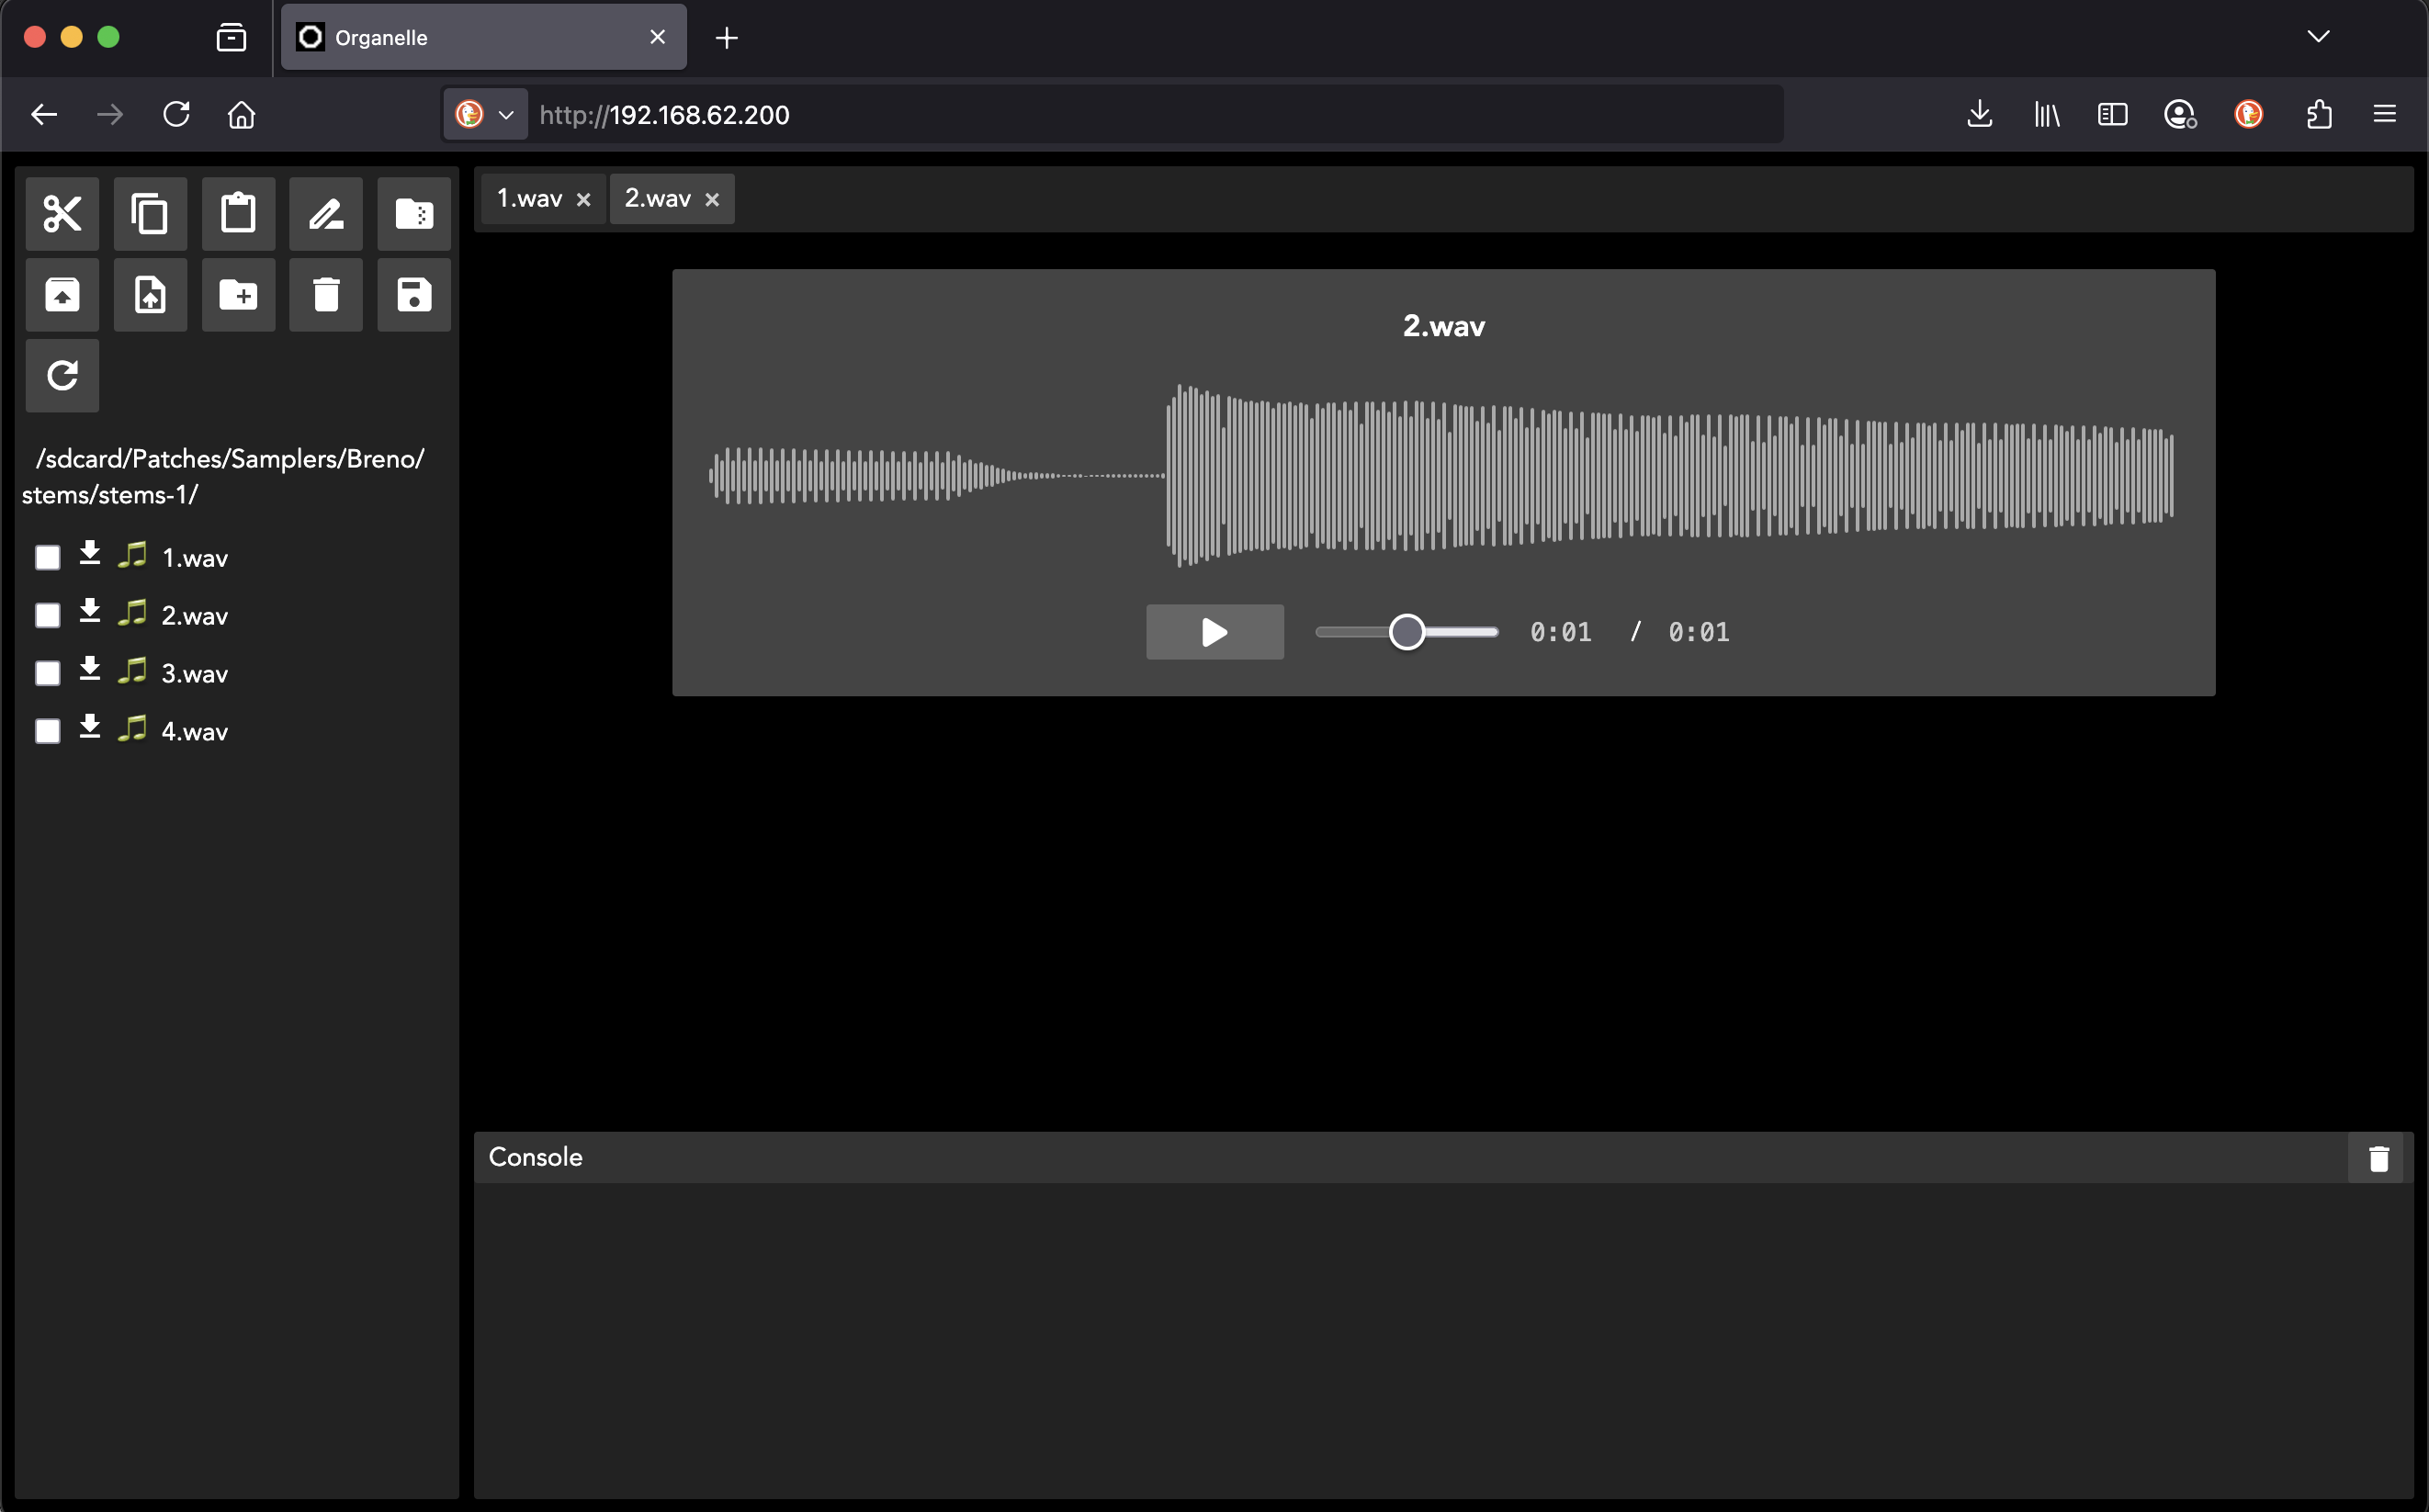2429x1512 pixels.
Task: Download 3.wav using its arrow icon
Action: click(x=90, y=669)
